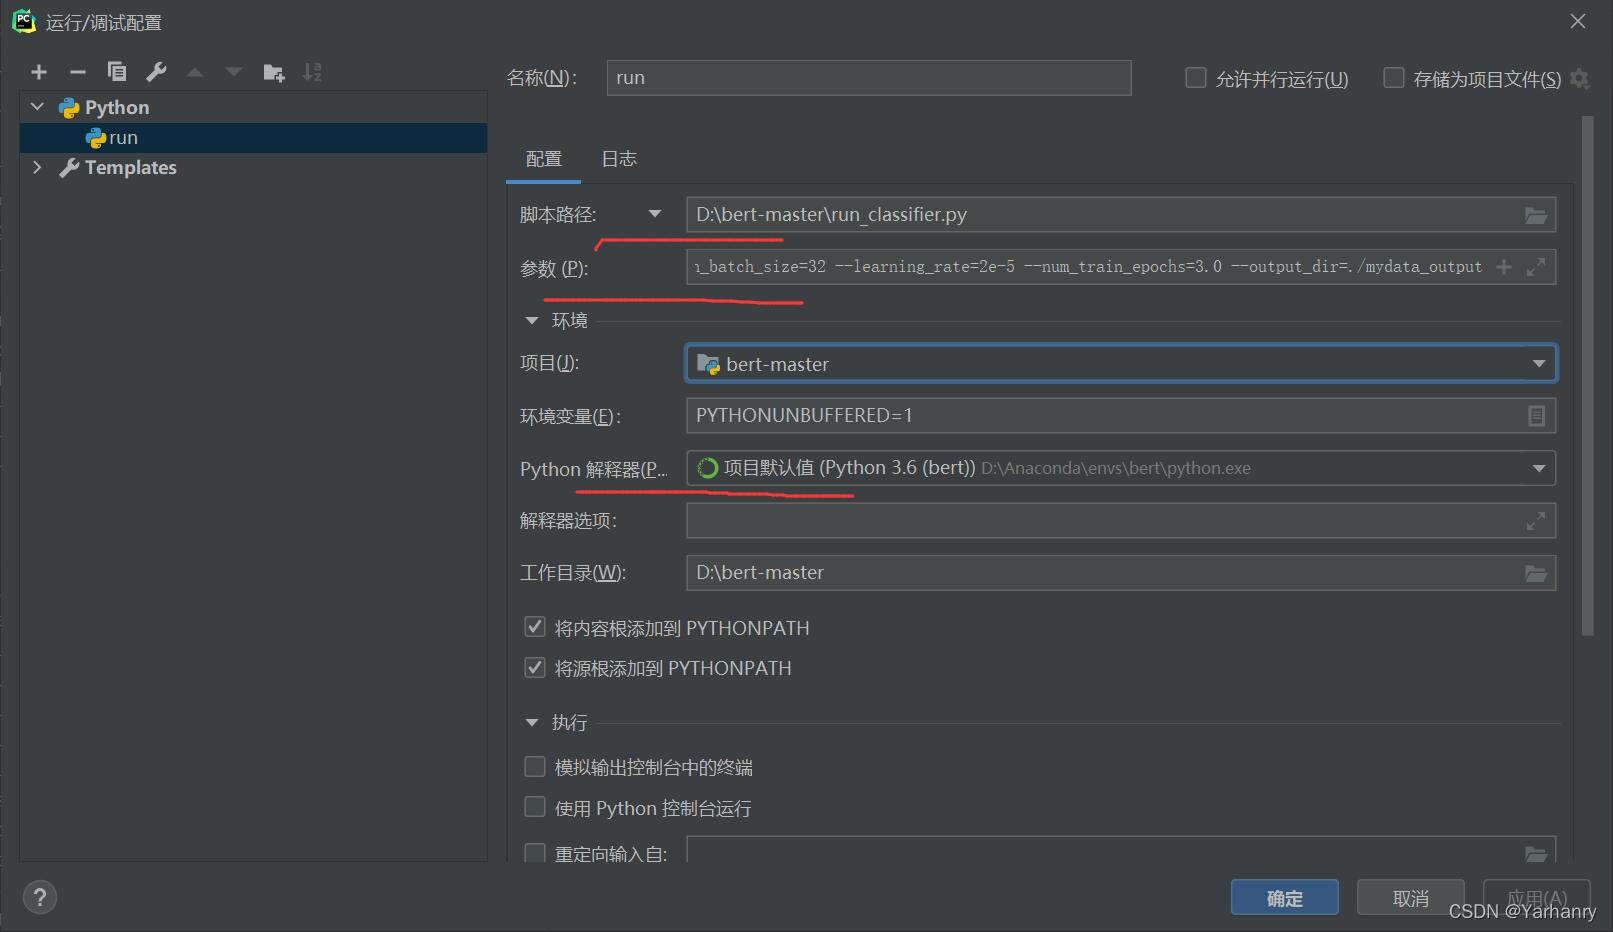
Task: Expand the parameters field editor
Action: coord(1536,267)
